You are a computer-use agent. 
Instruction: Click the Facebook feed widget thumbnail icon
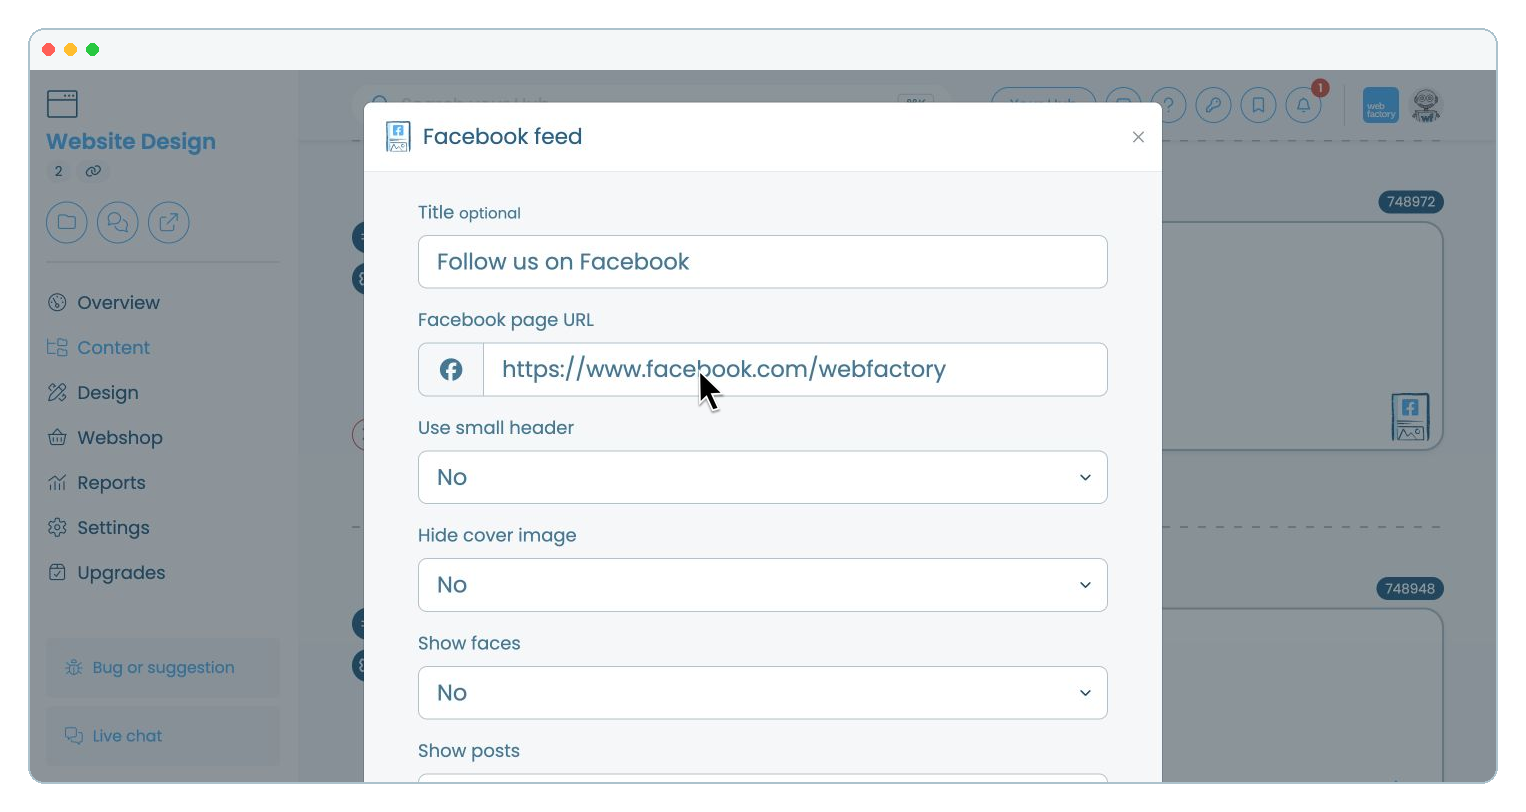(x=1410, y=417)
